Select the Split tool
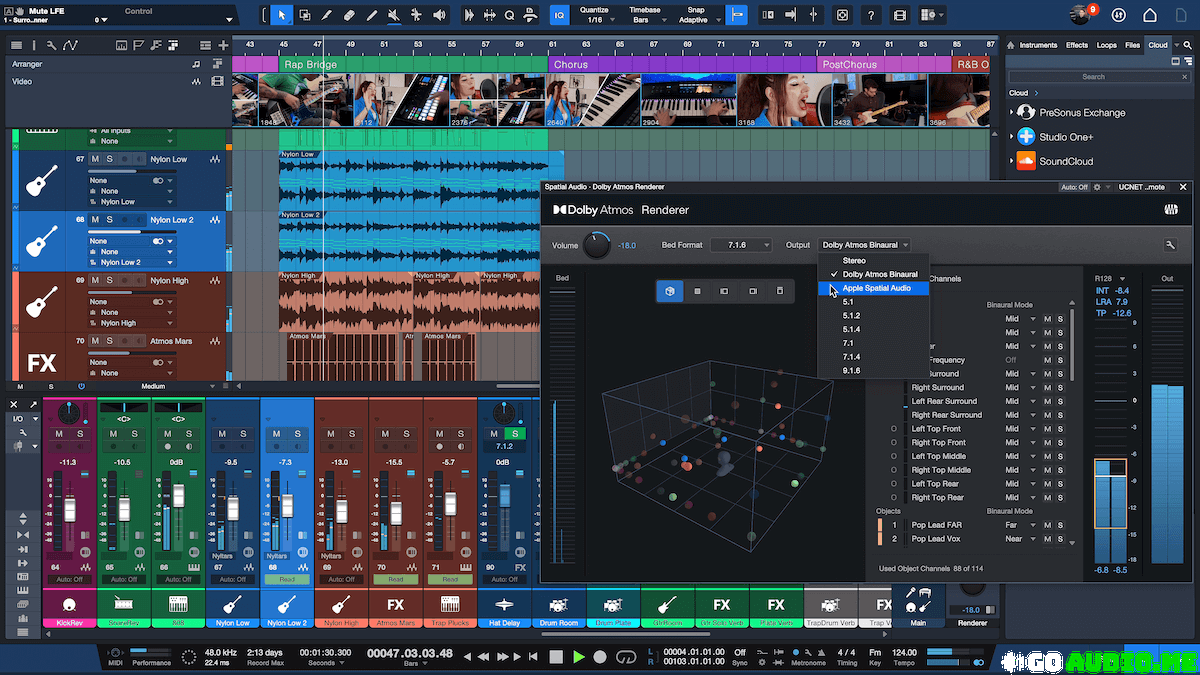Image resolution: width=1200 pixels, height=675 pixels. point(327,15)
